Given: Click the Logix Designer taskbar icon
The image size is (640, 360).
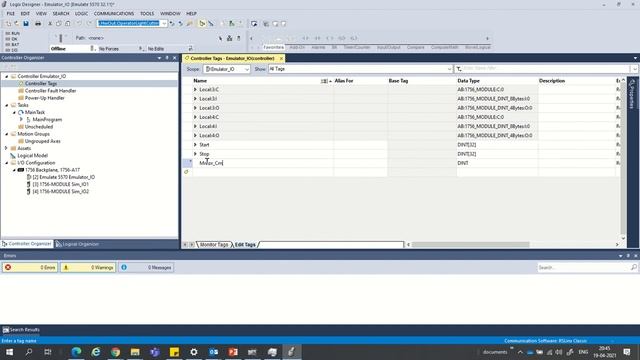Looking at the screenshot, I should coord(291,351).
